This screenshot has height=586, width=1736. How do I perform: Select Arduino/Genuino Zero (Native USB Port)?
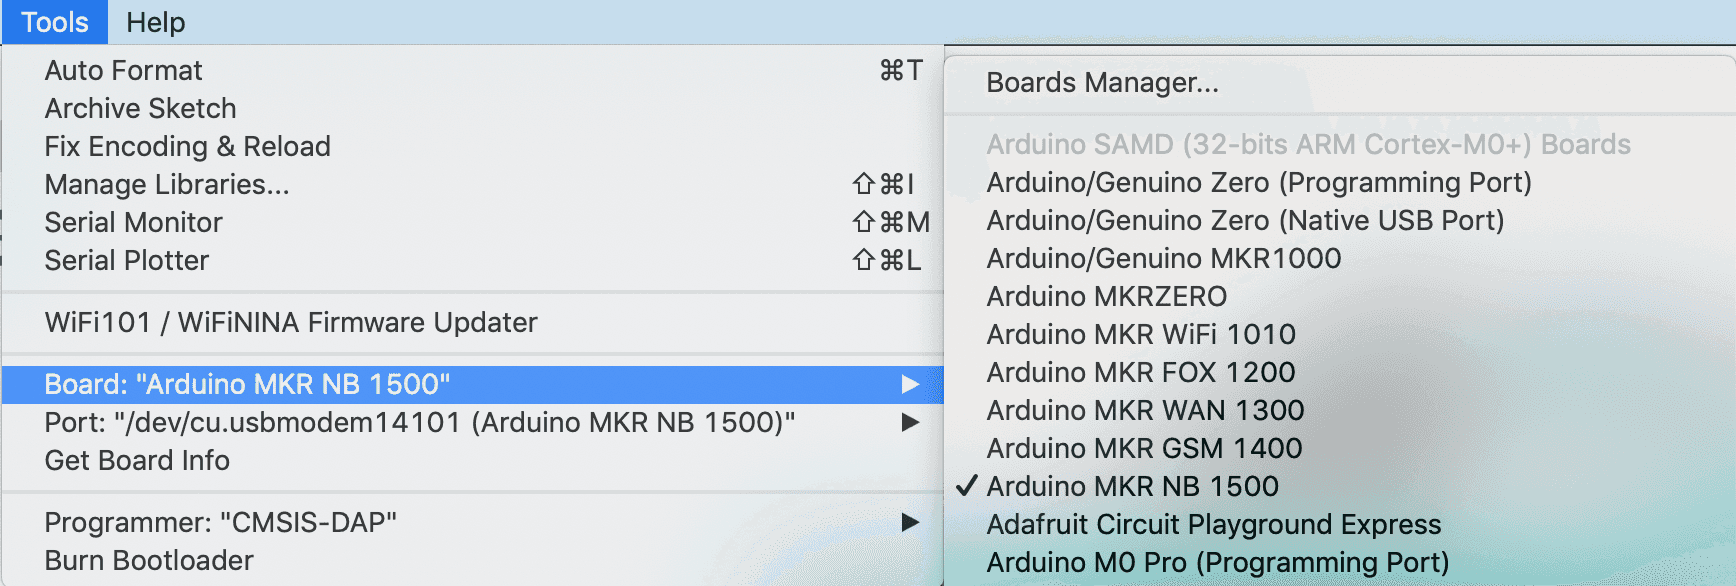point(1245,221)
